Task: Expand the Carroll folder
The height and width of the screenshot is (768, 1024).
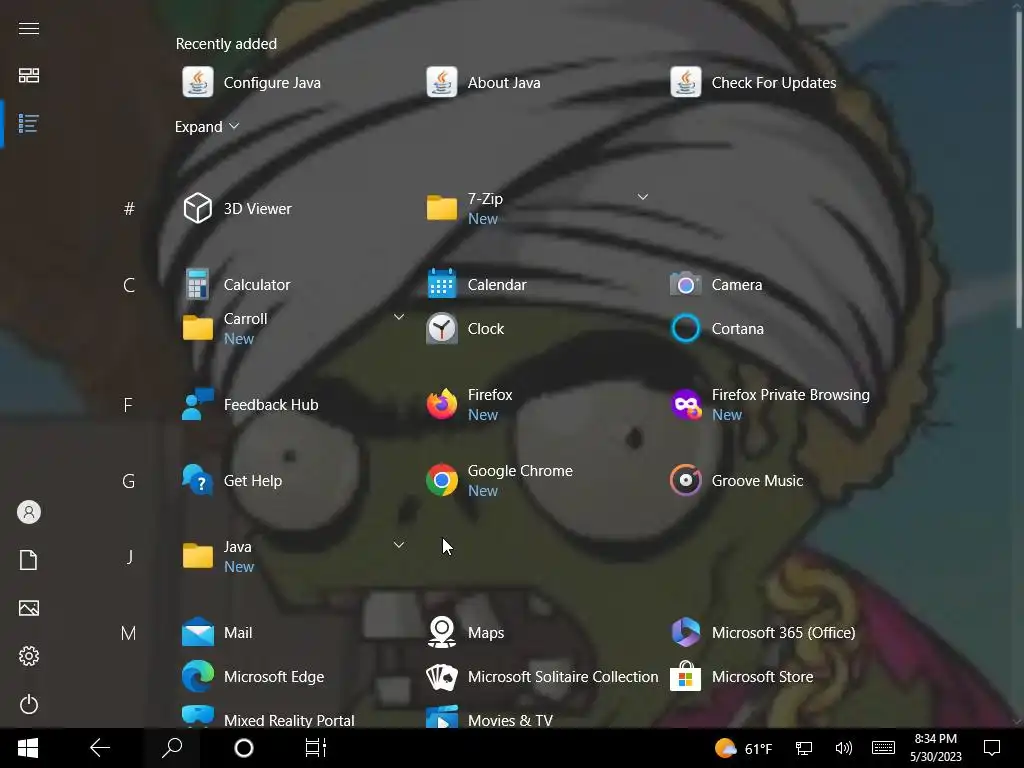Action: pyautogui.click(x=398, y=317)
